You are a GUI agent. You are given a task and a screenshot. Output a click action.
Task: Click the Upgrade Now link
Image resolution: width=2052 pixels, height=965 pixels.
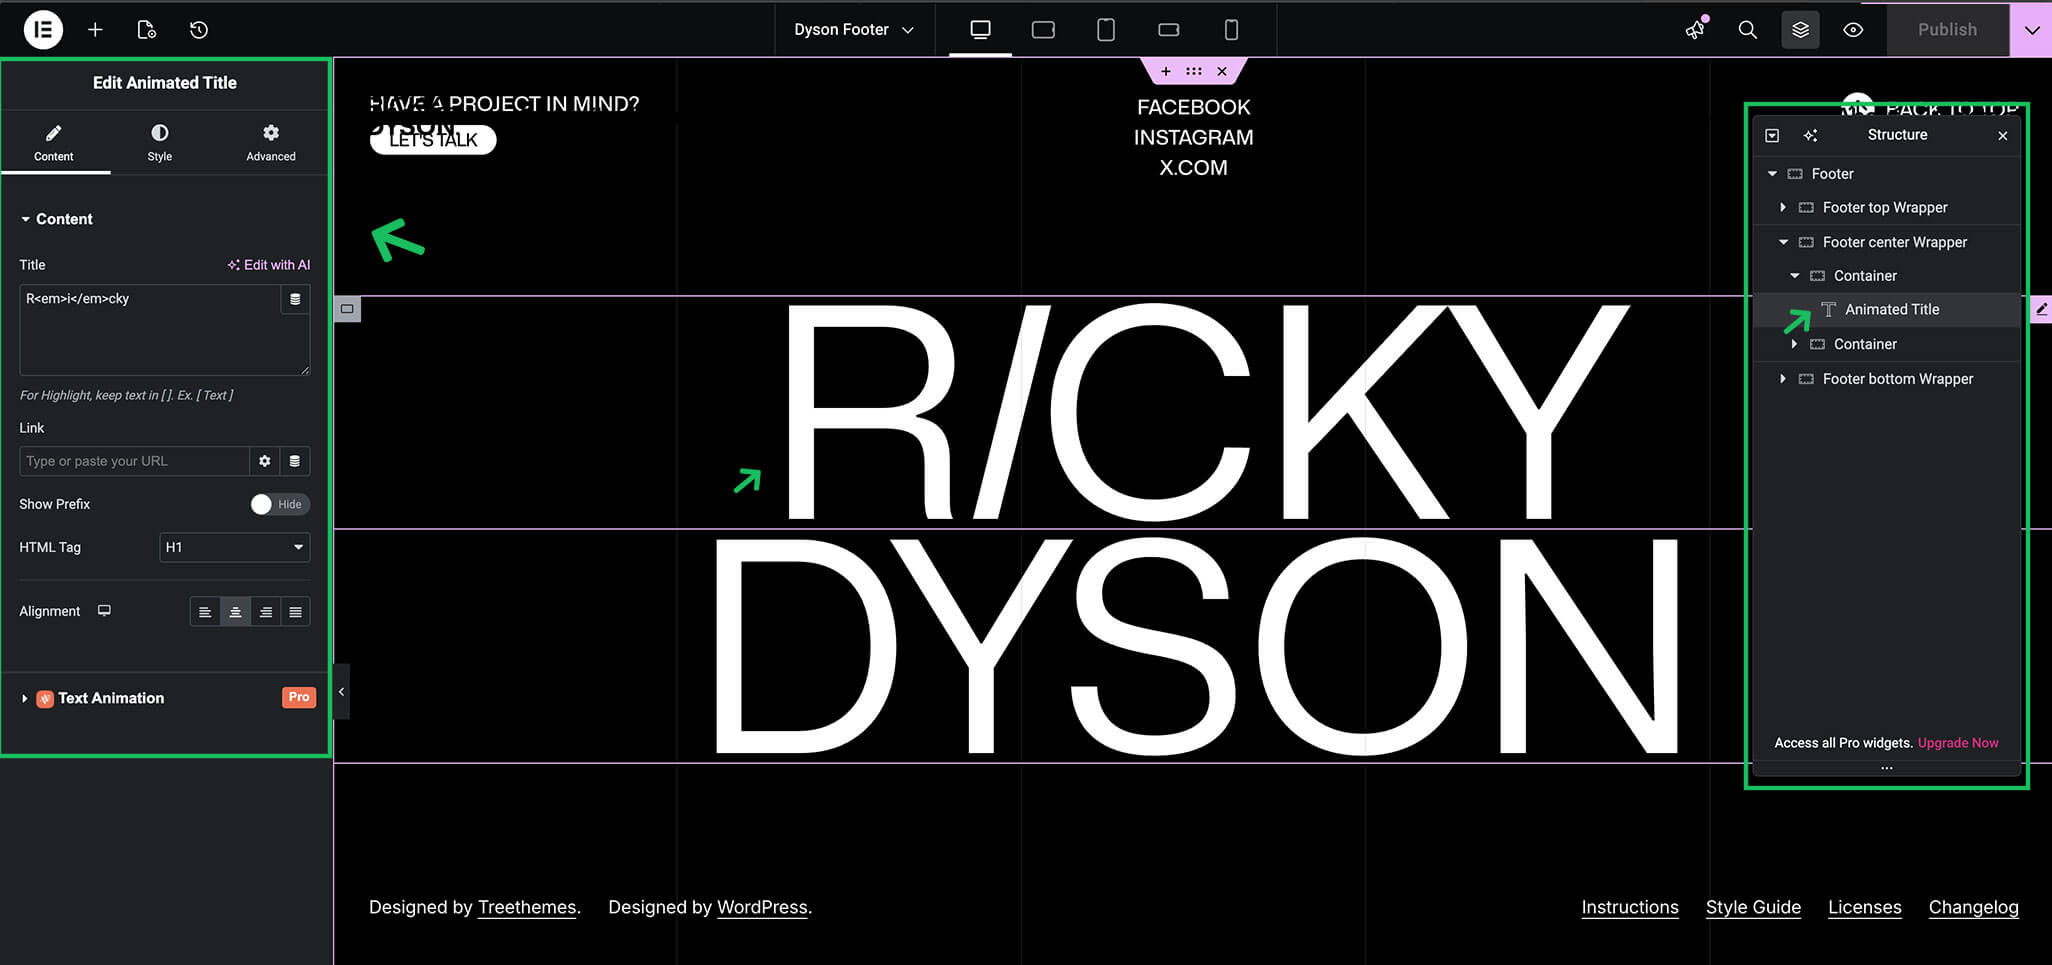point(1957,743)
